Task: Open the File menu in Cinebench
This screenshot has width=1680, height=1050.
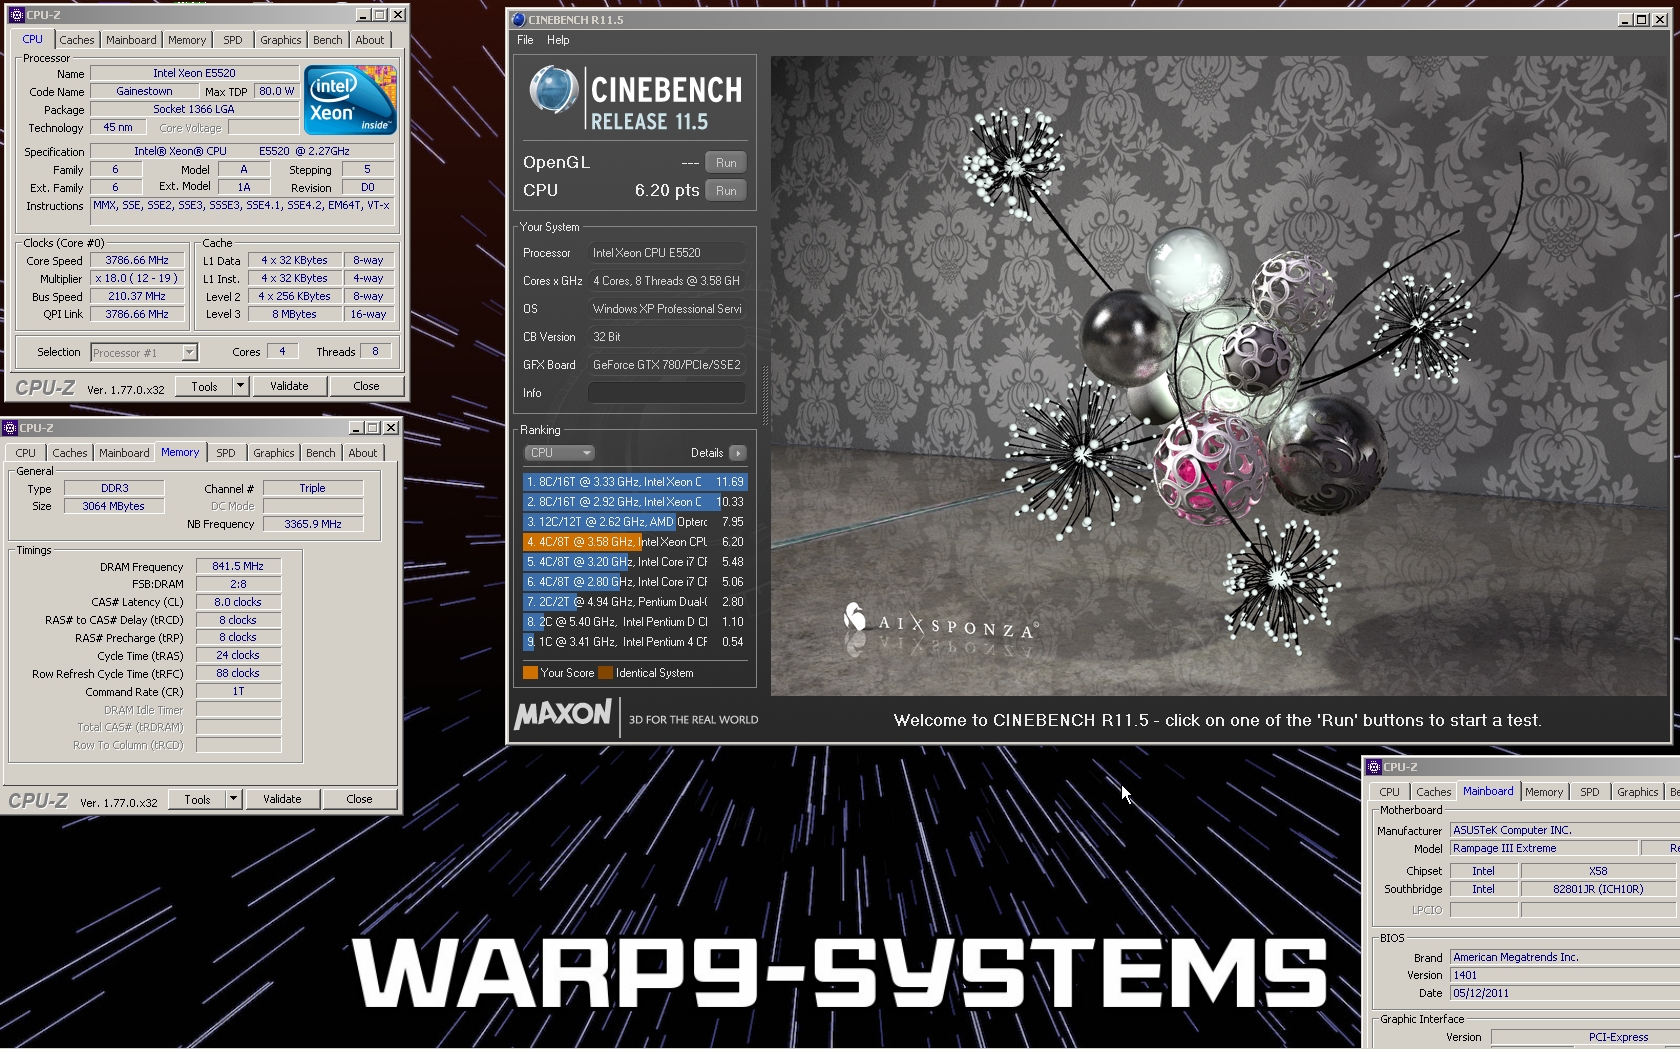Action: pyautogui.click(x=525, y=40)
